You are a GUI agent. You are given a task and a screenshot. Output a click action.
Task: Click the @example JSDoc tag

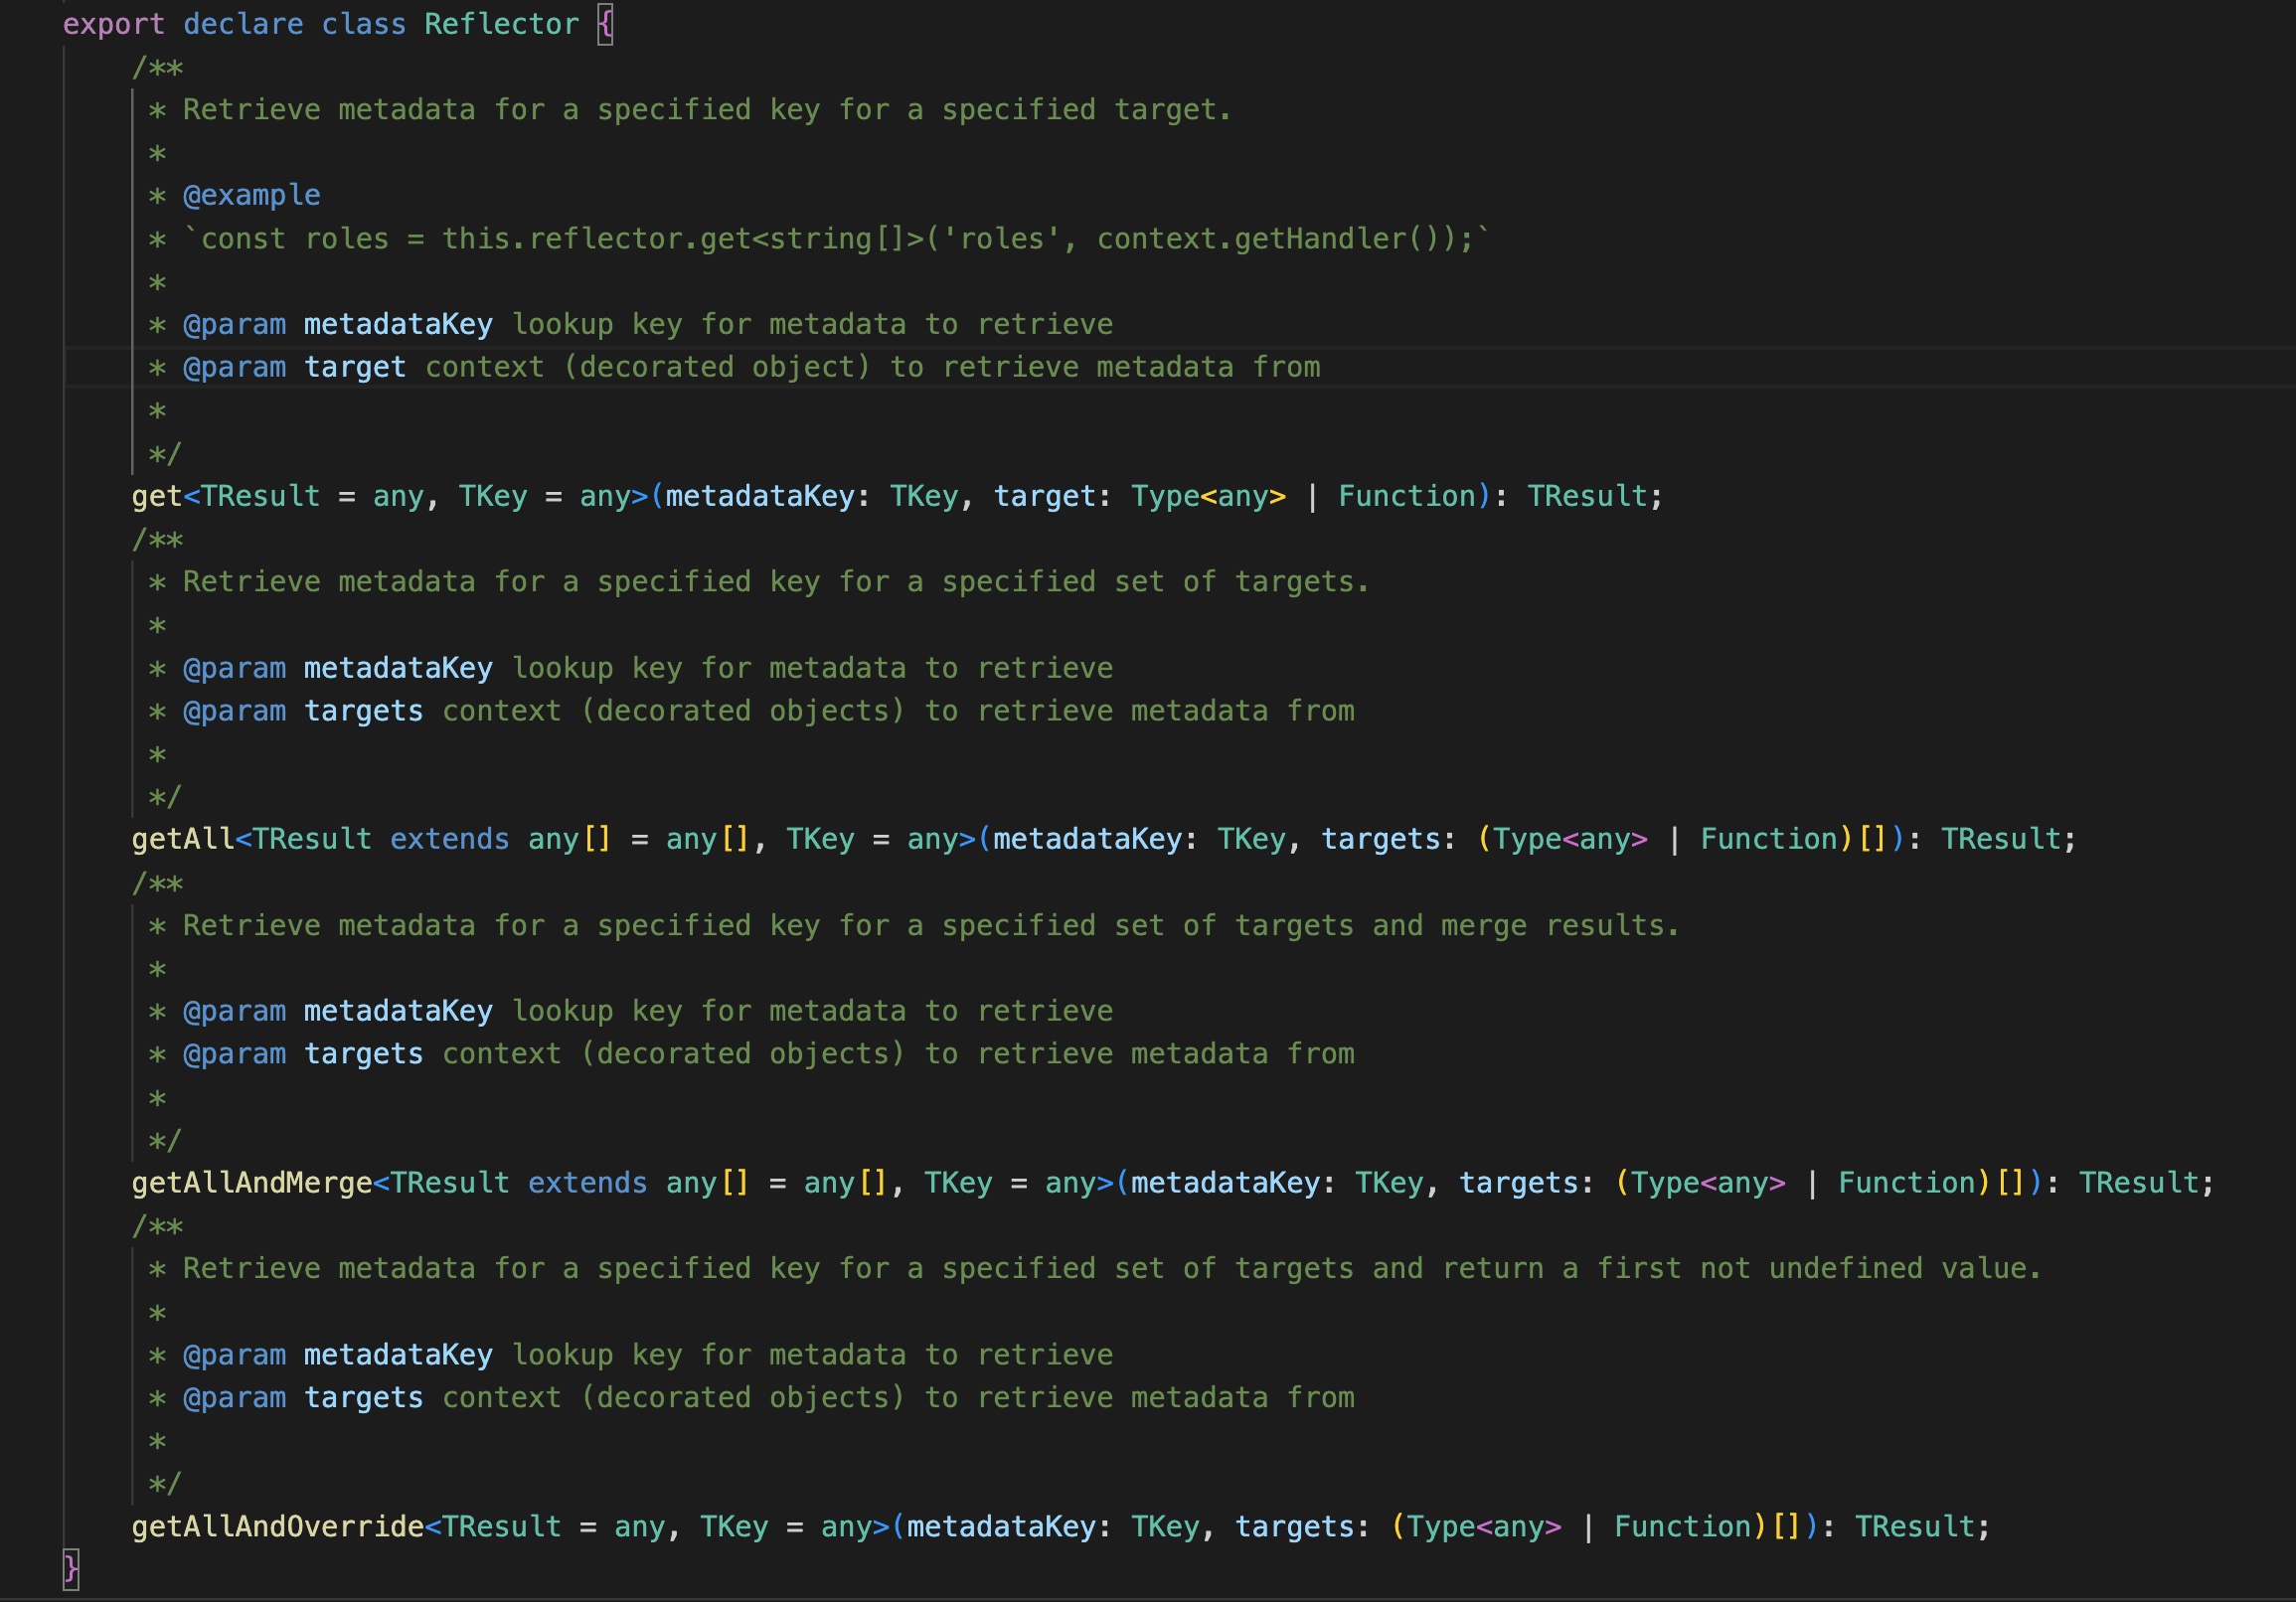(251, 195)
